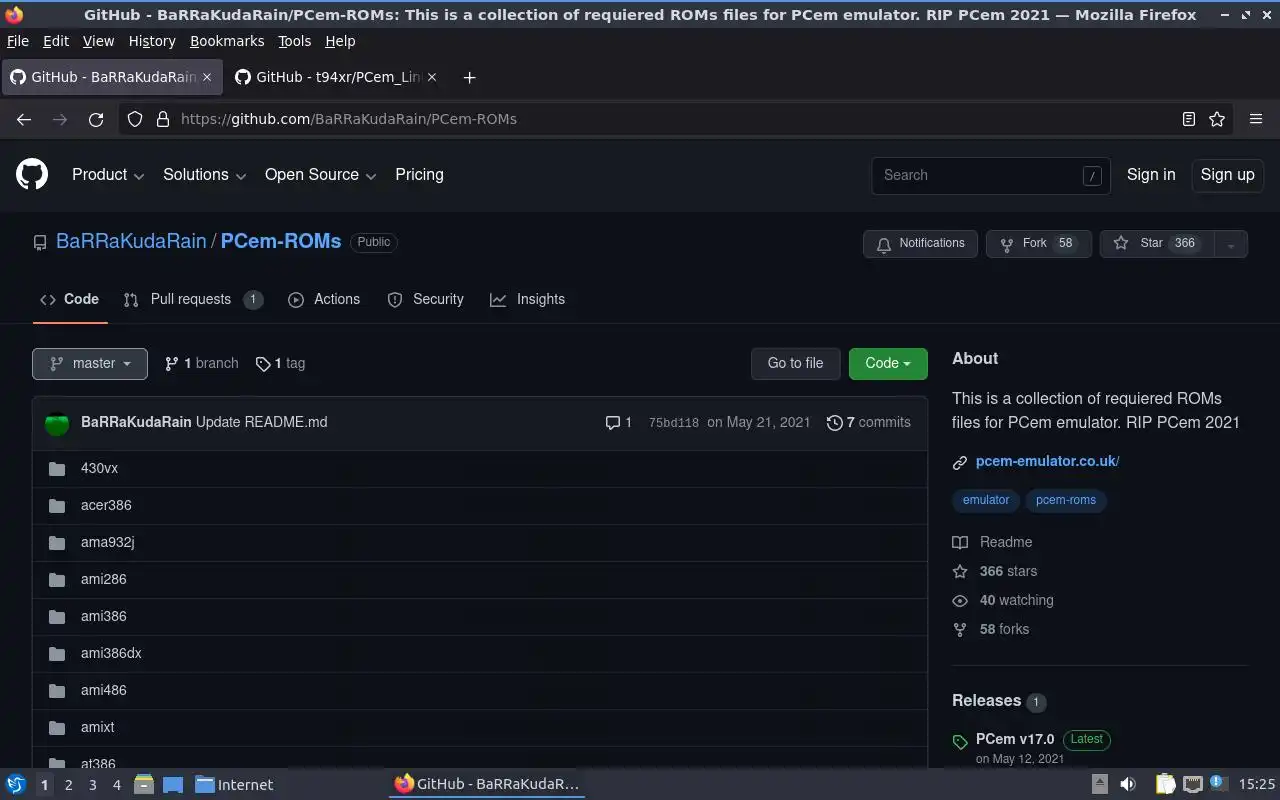Open the Pricing link
This screenshot has width=1280, height=800.
point(419,175)
